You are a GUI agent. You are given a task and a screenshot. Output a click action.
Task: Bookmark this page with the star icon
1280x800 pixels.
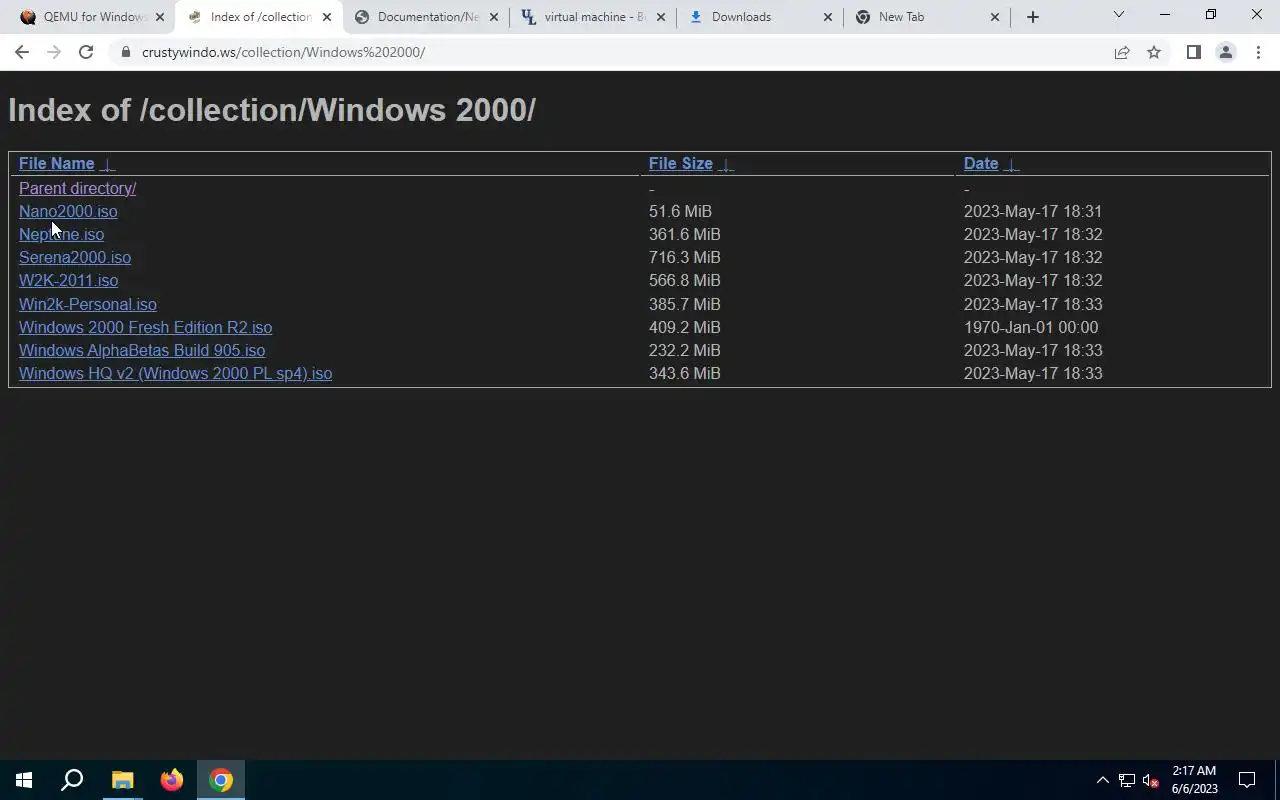1154,52
